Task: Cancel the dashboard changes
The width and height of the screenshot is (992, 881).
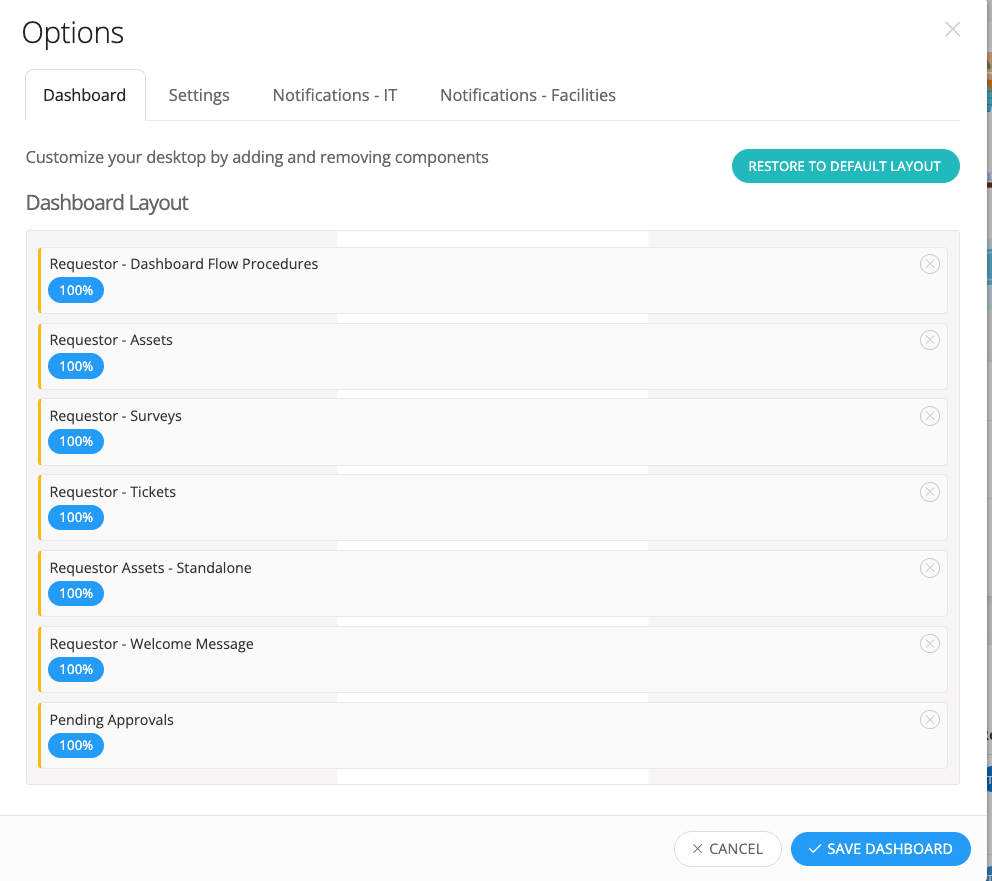Action: pyautogui.click(x=728, y=849)
